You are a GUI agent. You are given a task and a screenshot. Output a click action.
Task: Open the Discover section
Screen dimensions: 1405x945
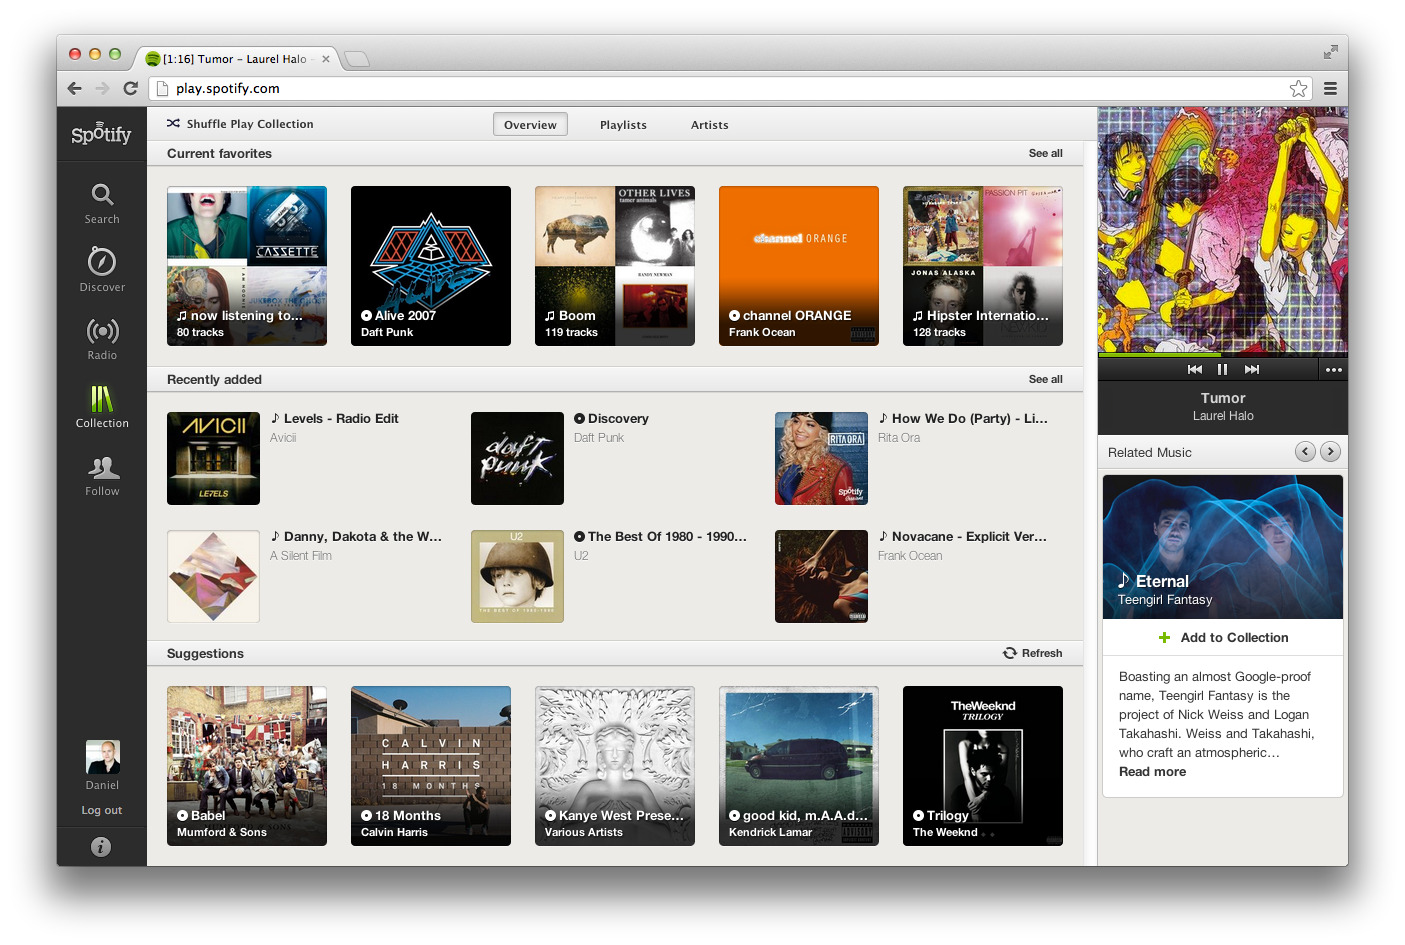pyautogui.click(x=101, y=268)
